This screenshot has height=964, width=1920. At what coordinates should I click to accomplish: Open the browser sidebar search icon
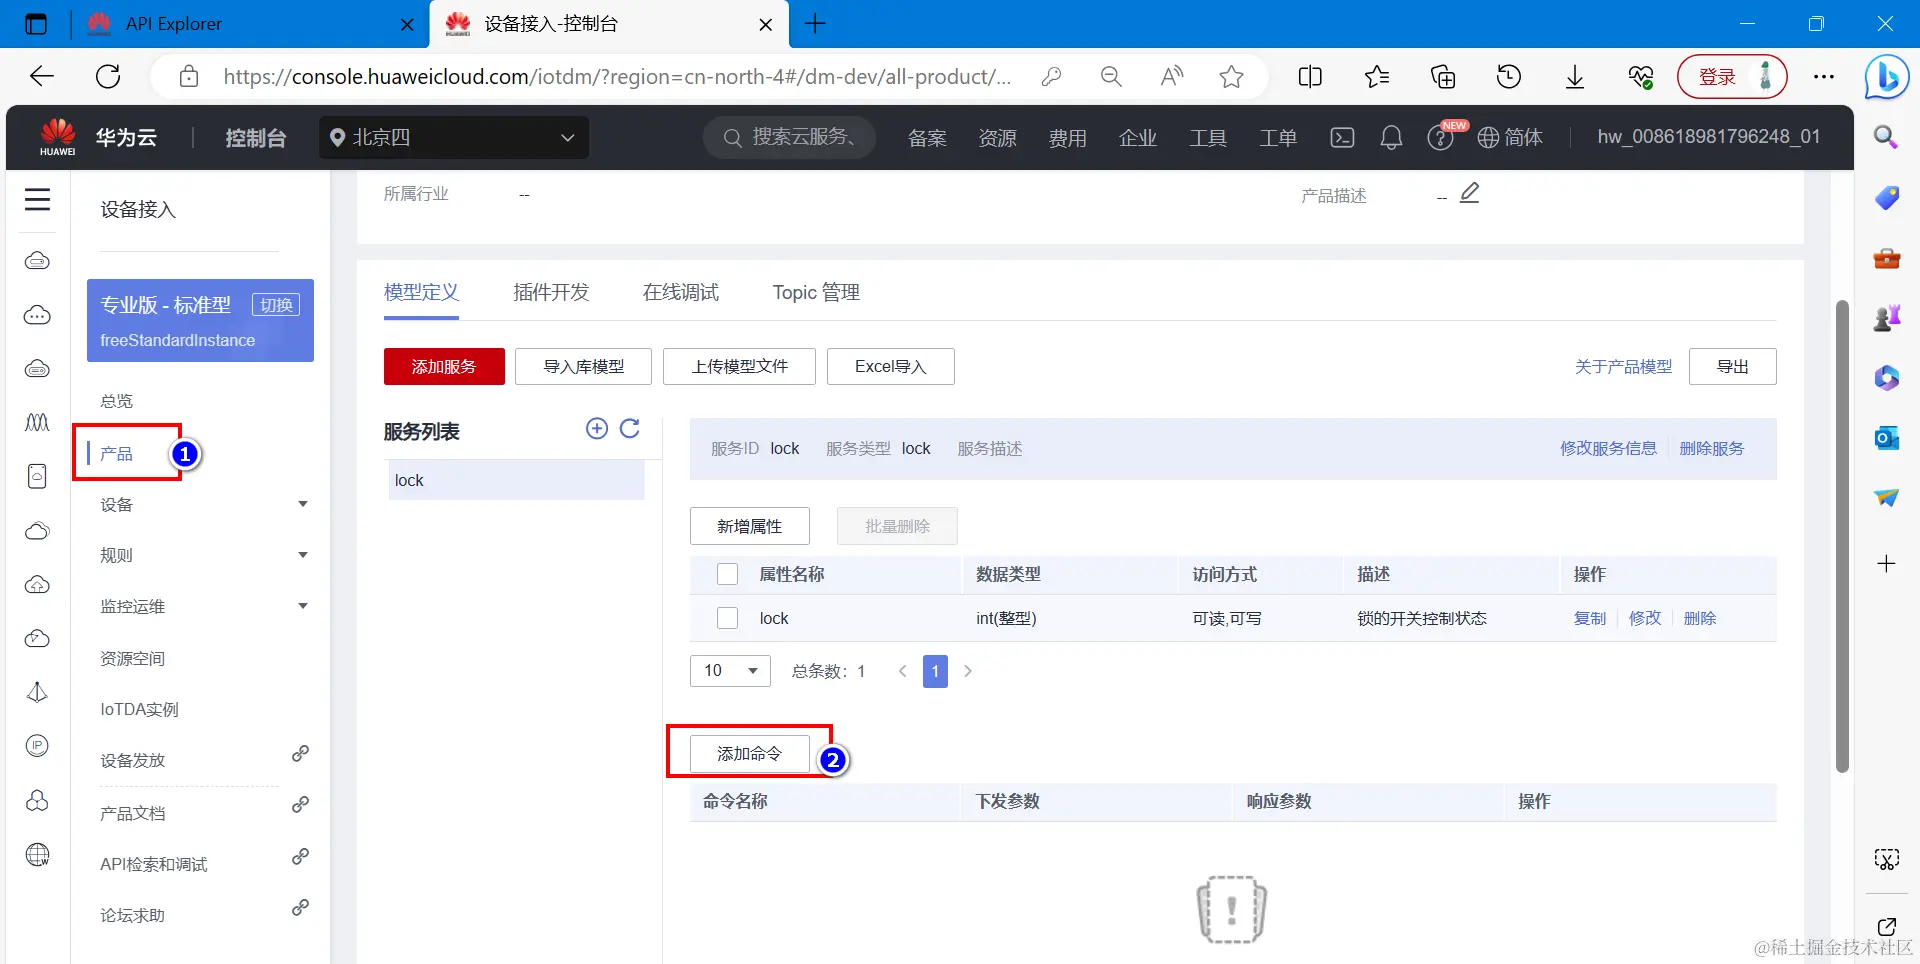(x=1886, y=137)
